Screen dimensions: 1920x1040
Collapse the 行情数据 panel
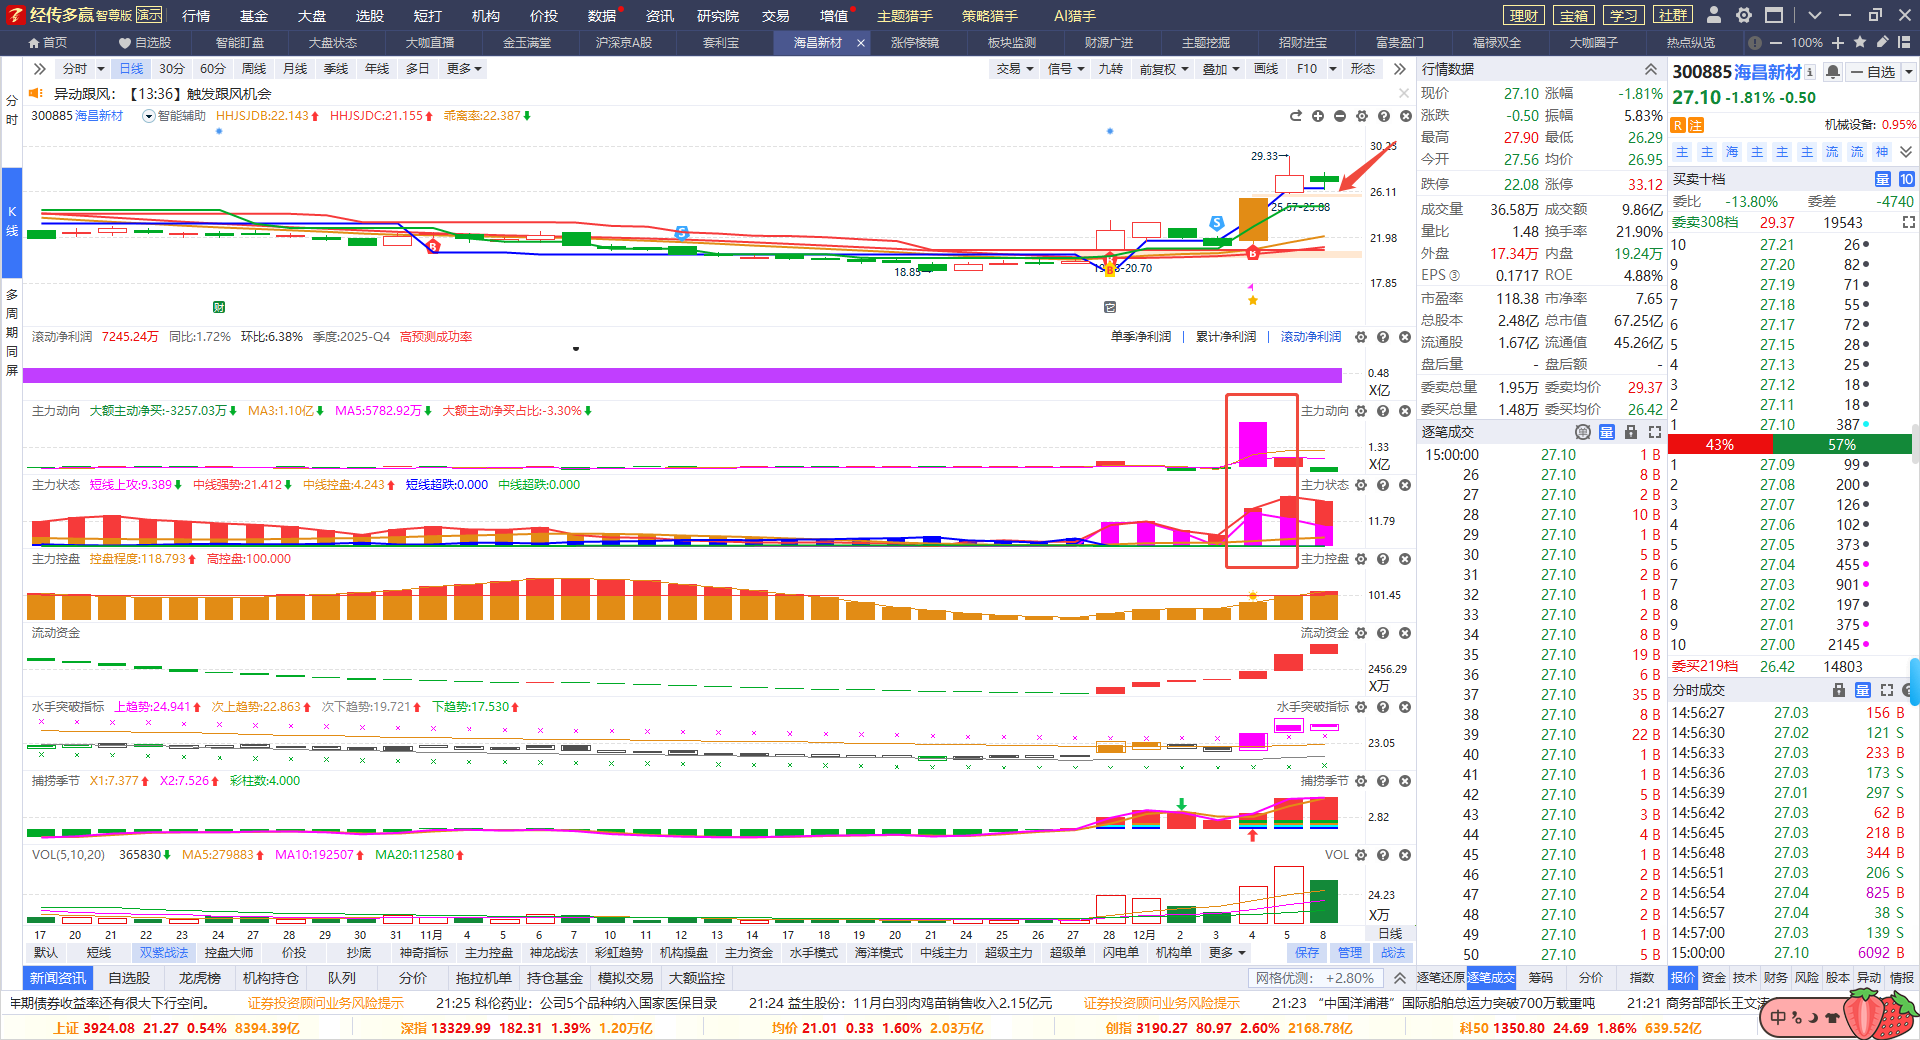point(1650,69)
